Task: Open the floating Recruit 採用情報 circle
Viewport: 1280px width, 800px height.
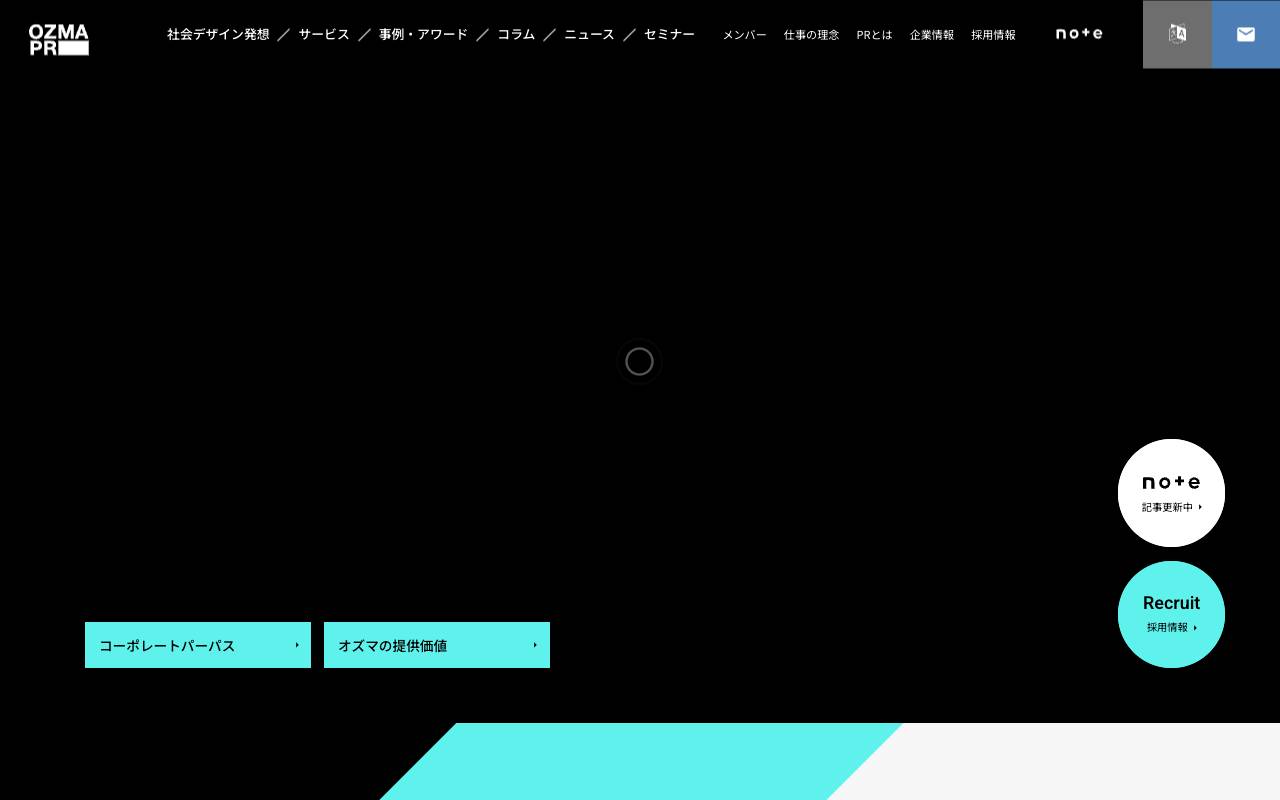Action: tap(1171, 614)
